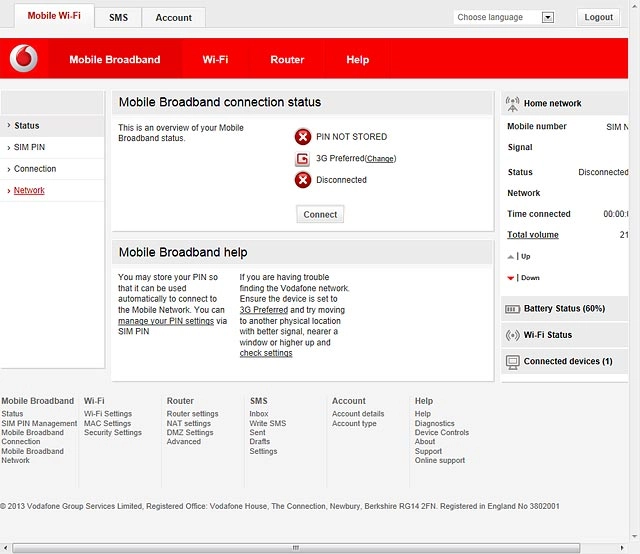640x554 pixels.
Task: Click the horizontal scrollbar left arrow
Action: point(5,547)
